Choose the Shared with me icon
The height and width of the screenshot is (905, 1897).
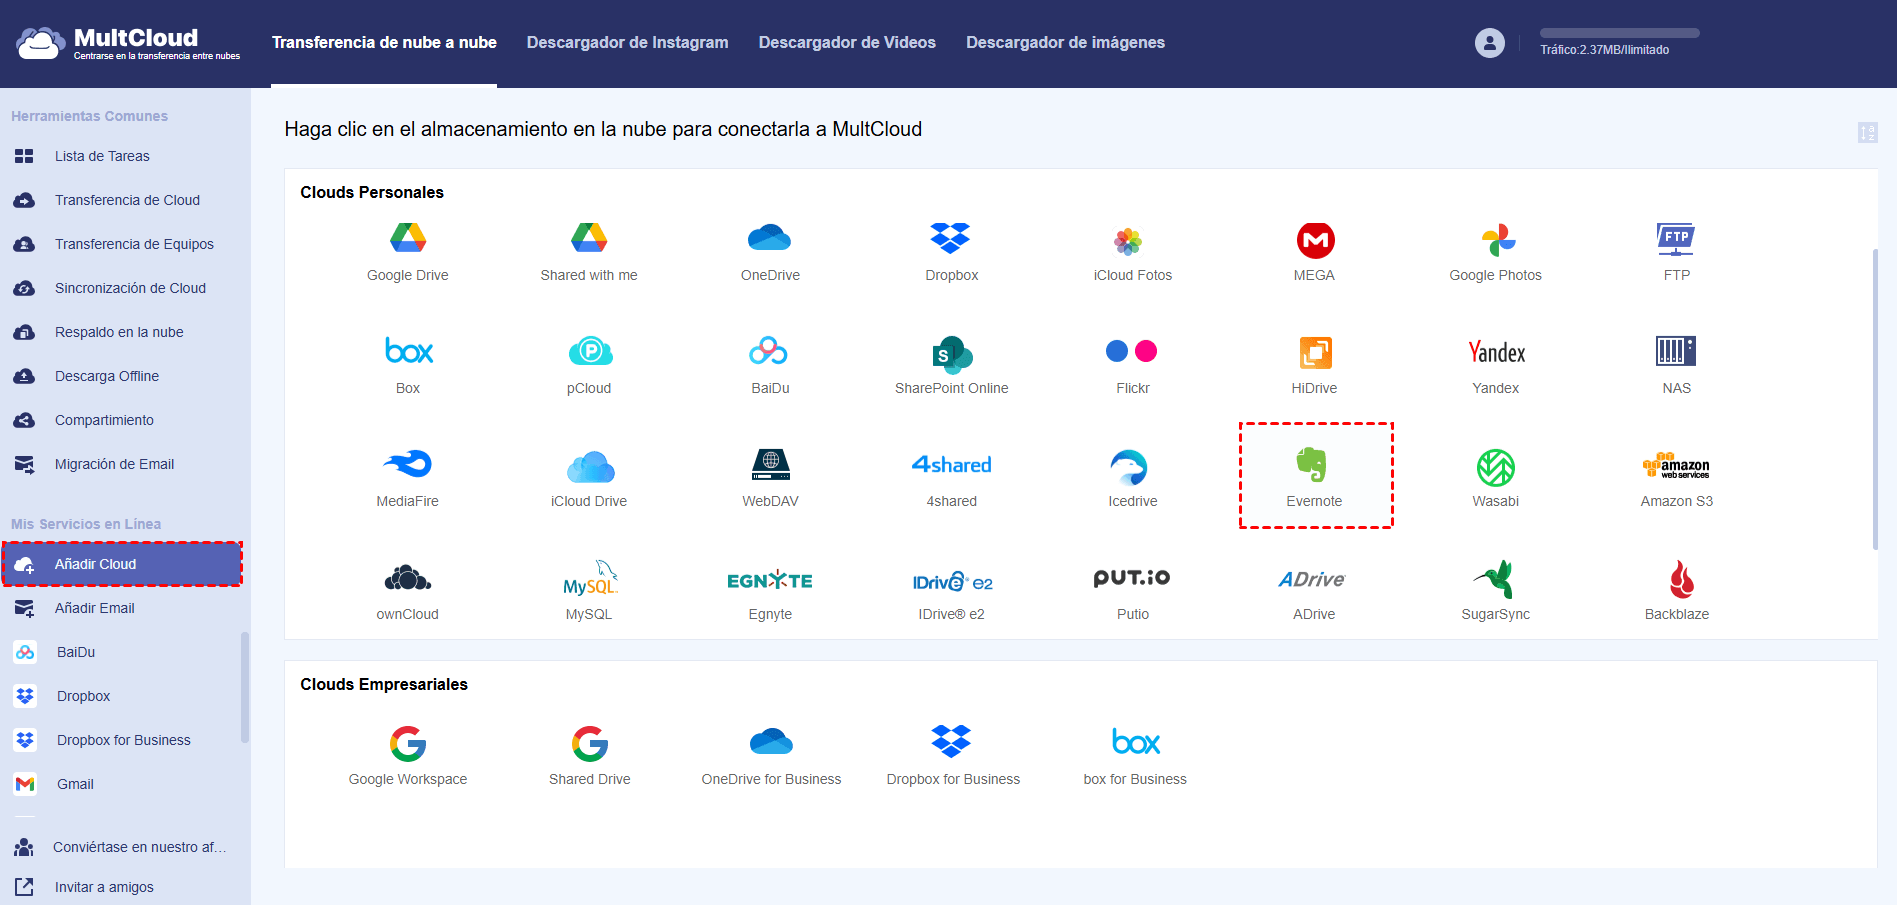click(589, 239)
